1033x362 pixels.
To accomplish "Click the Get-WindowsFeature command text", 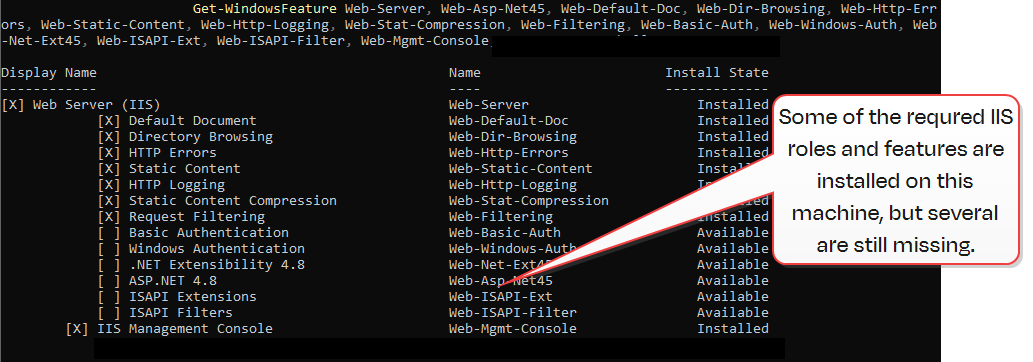I will 265,9.
